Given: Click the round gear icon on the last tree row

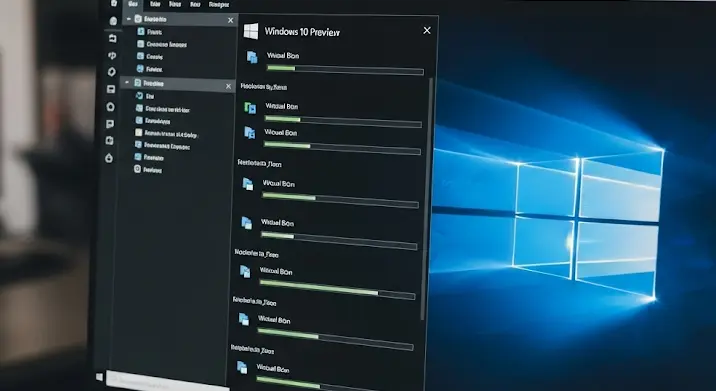Looking at the screenshot, I should pyautogui.click(x=137, y=169).
